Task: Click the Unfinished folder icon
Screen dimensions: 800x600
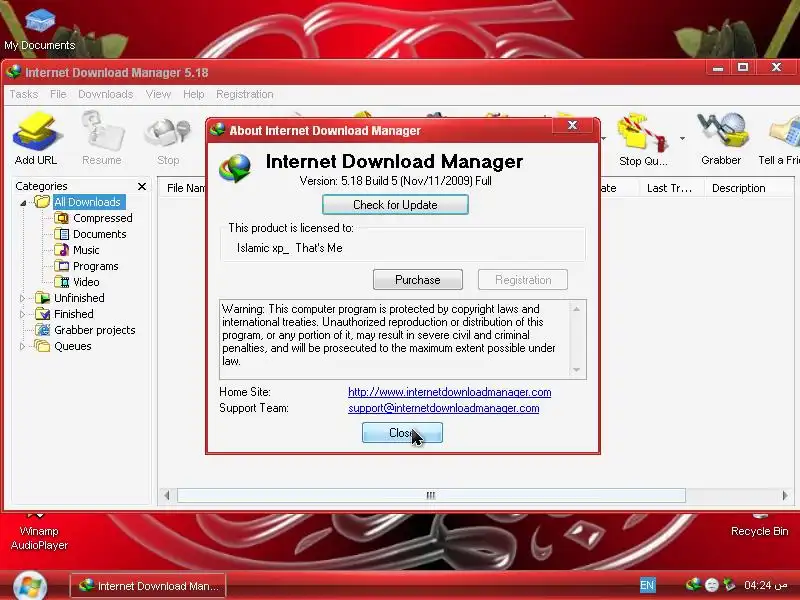Action: 42,298
